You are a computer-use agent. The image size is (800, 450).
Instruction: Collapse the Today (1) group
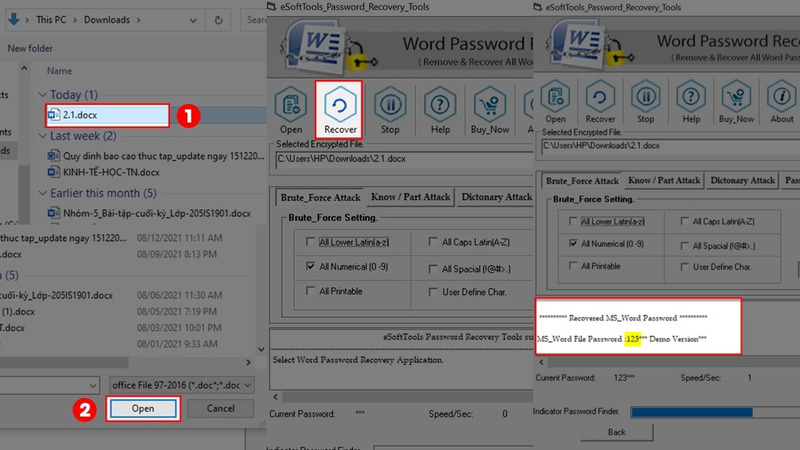(x=43, y=94)
